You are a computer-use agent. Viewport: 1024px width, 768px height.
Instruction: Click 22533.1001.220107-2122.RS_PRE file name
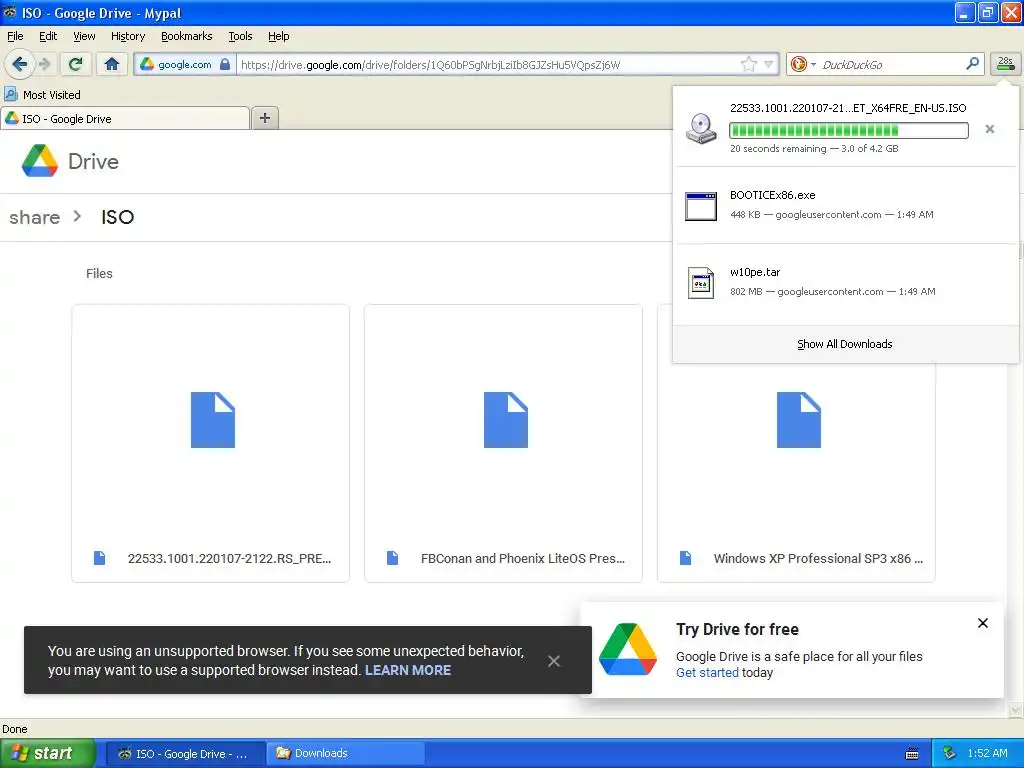pyautogui.click(x=229, y=558)
